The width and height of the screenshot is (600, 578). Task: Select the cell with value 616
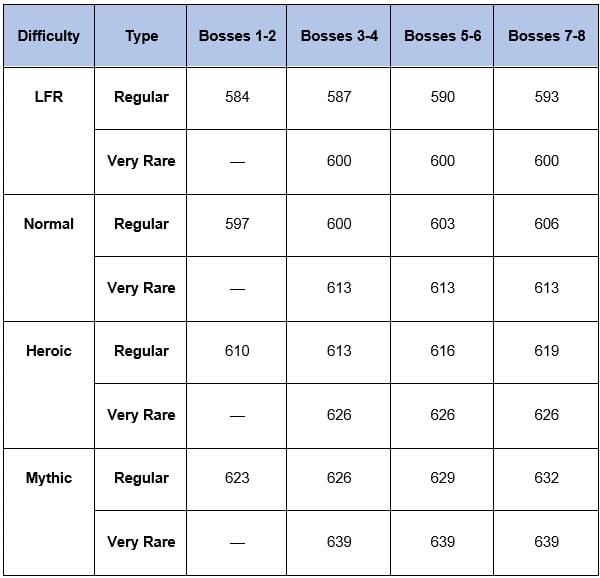(x=442, y=351)
